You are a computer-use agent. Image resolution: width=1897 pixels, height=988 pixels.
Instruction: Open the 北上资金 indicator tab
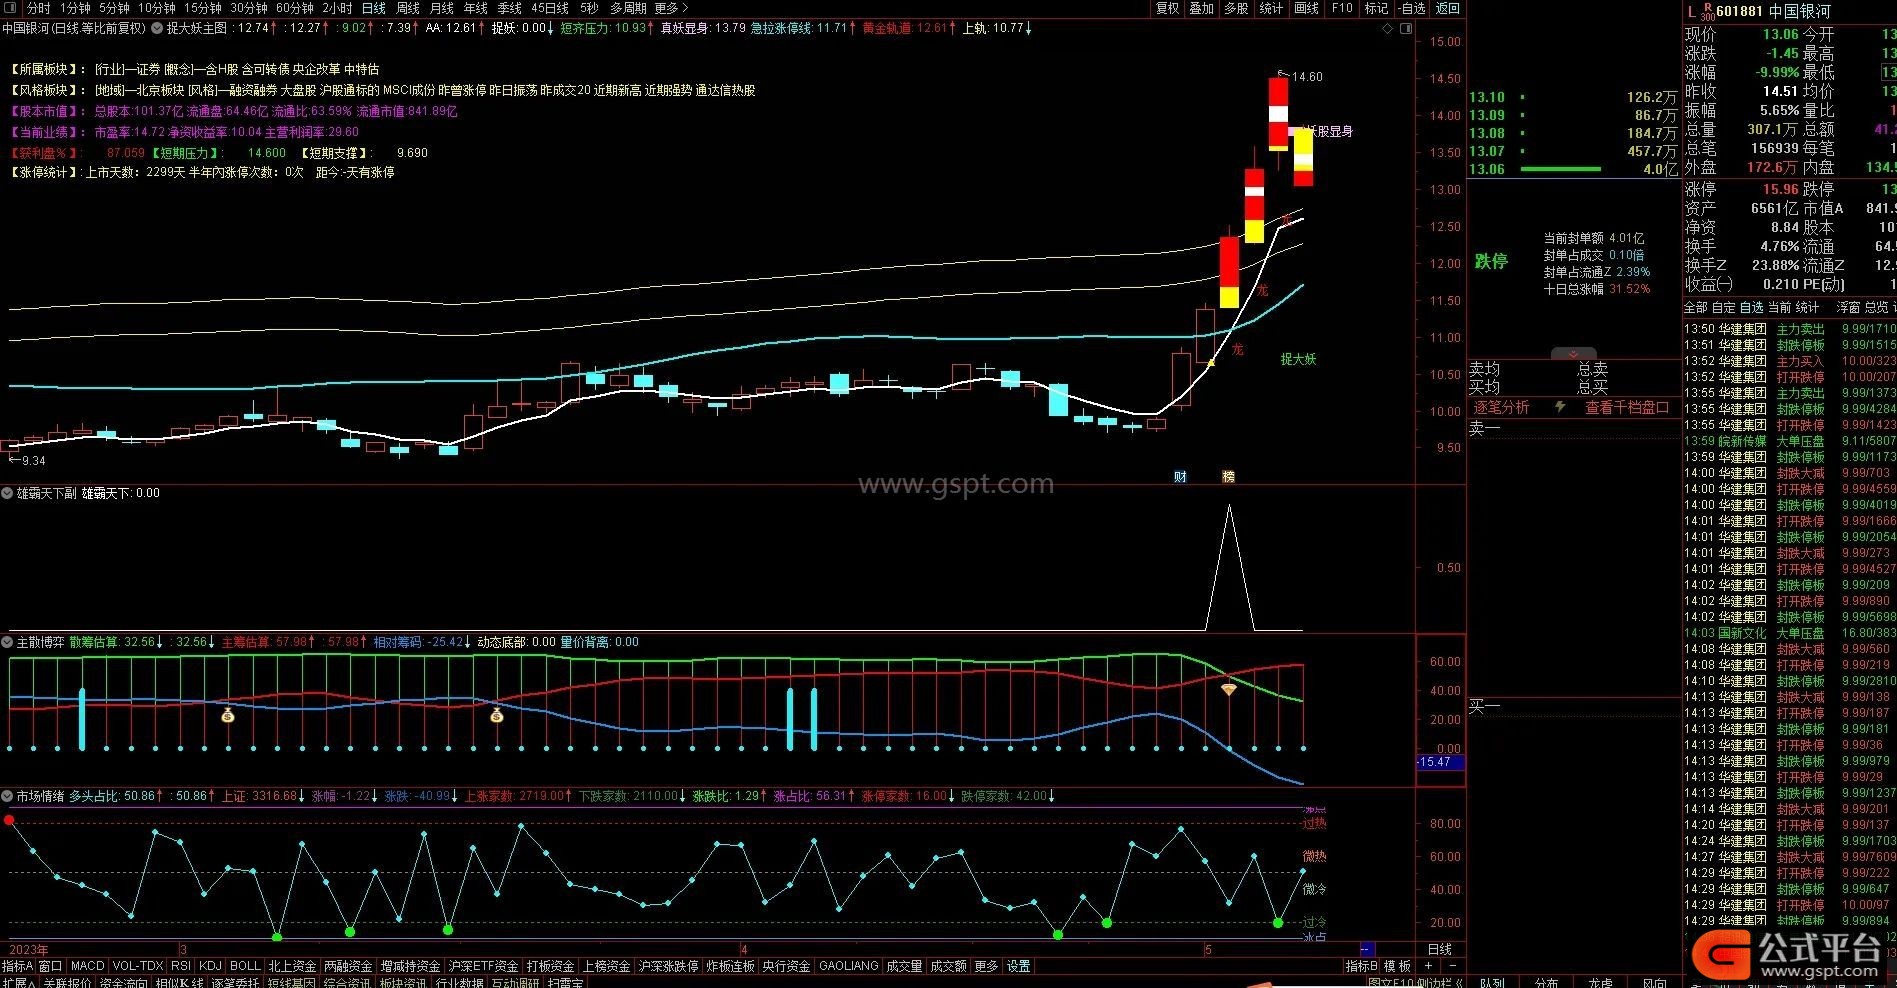coord(292,966)
